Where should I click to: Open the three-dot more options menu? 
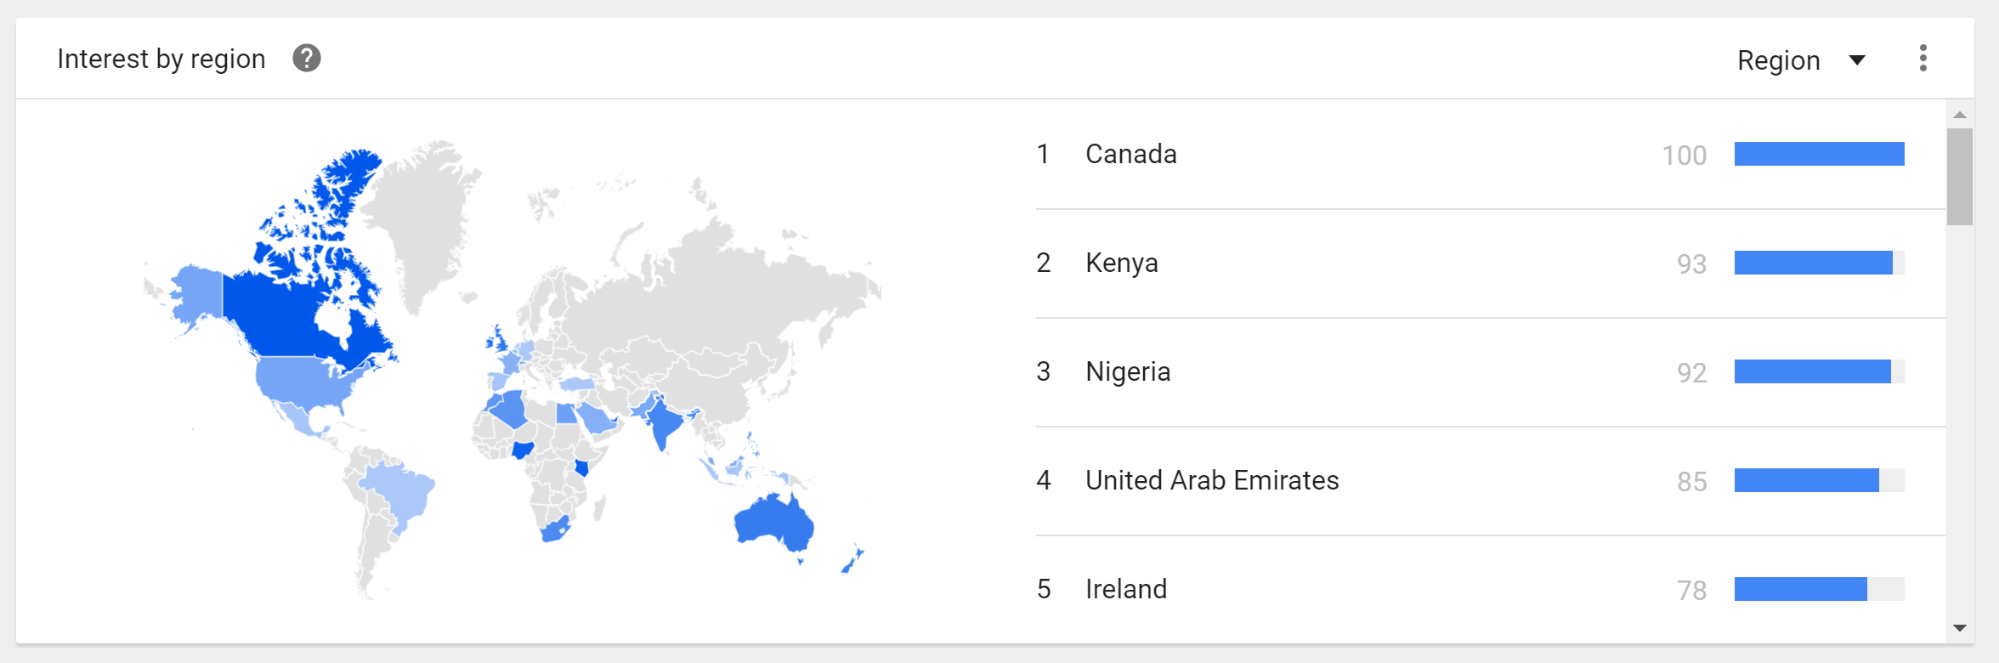point(1922,59)
